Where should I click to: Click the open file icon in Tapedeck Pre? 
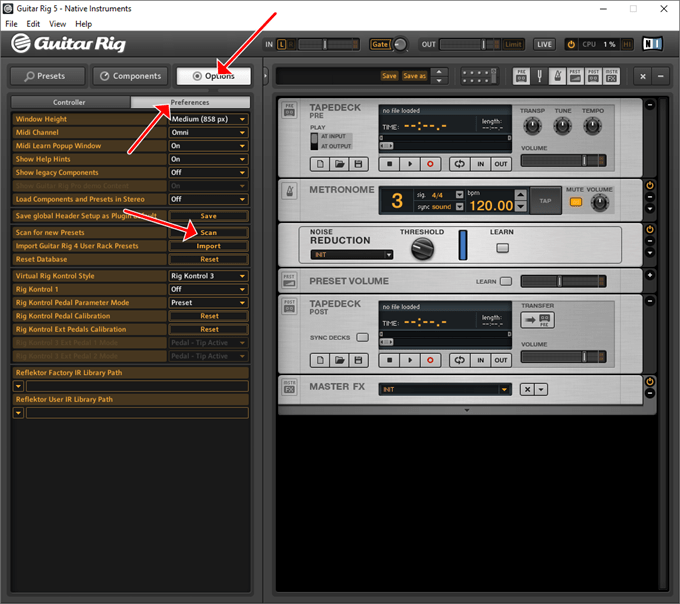(339, 164)
